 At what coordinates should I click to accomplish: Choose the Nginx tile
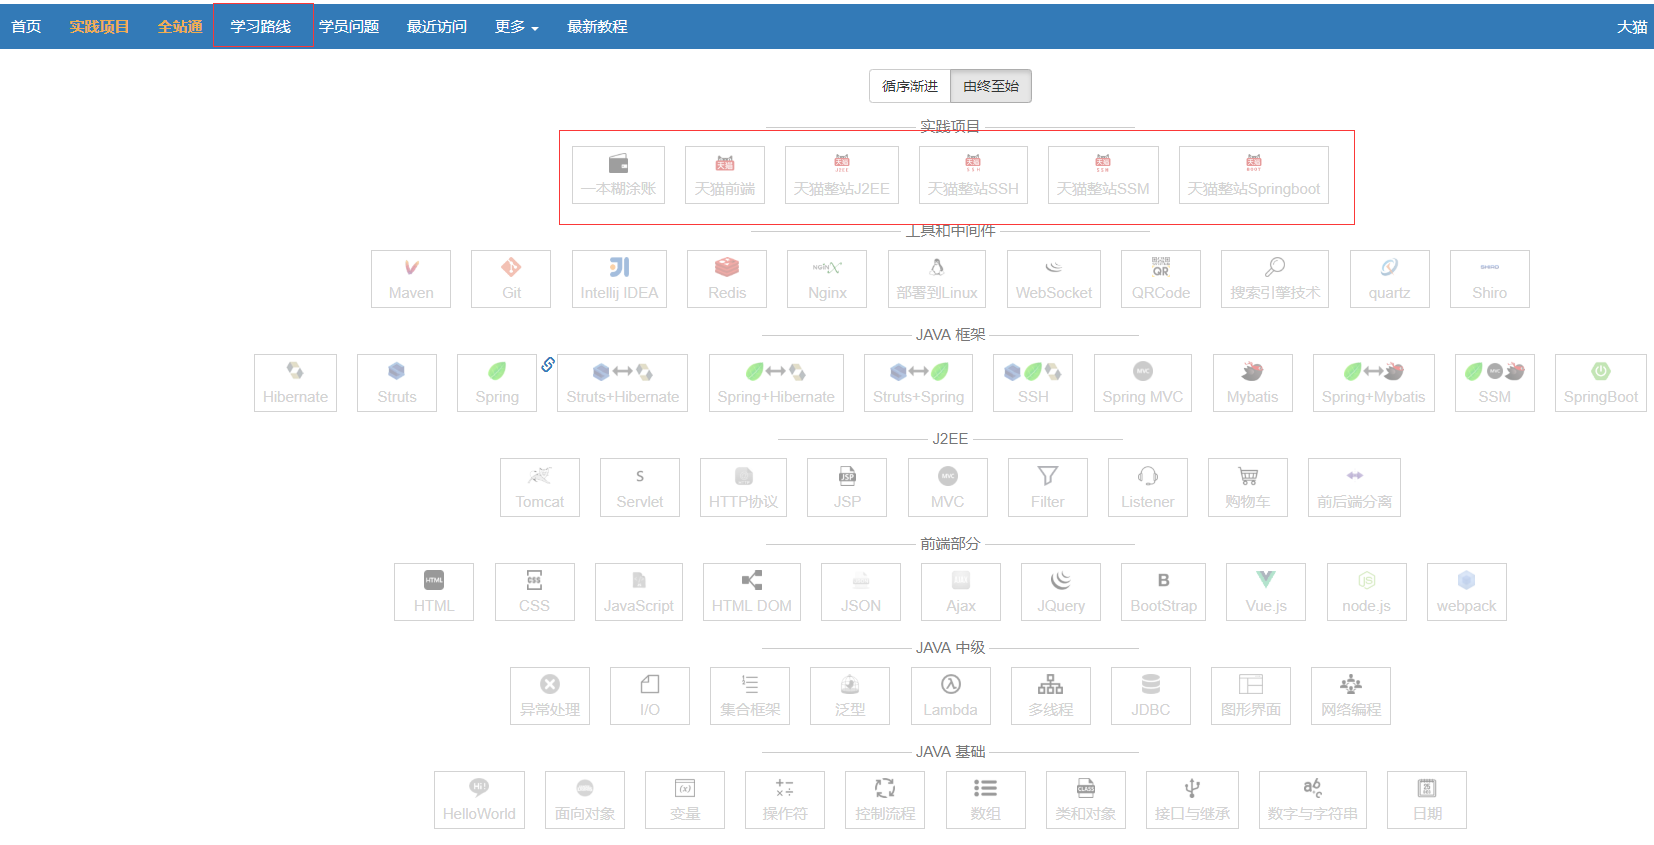[827, 279]
